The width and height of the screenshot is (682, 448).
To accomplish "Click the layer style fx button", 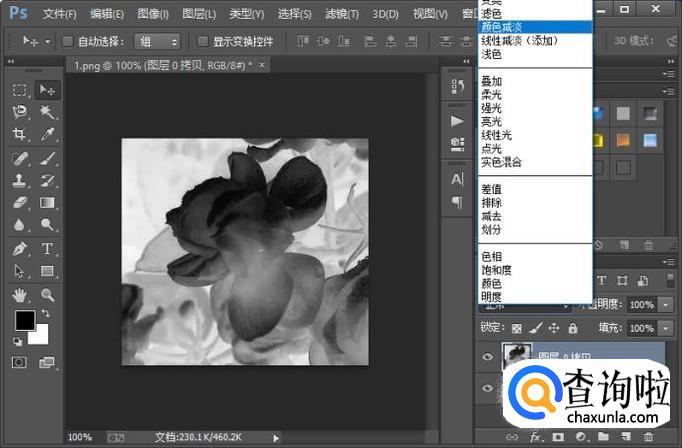I will coord(535,437).
